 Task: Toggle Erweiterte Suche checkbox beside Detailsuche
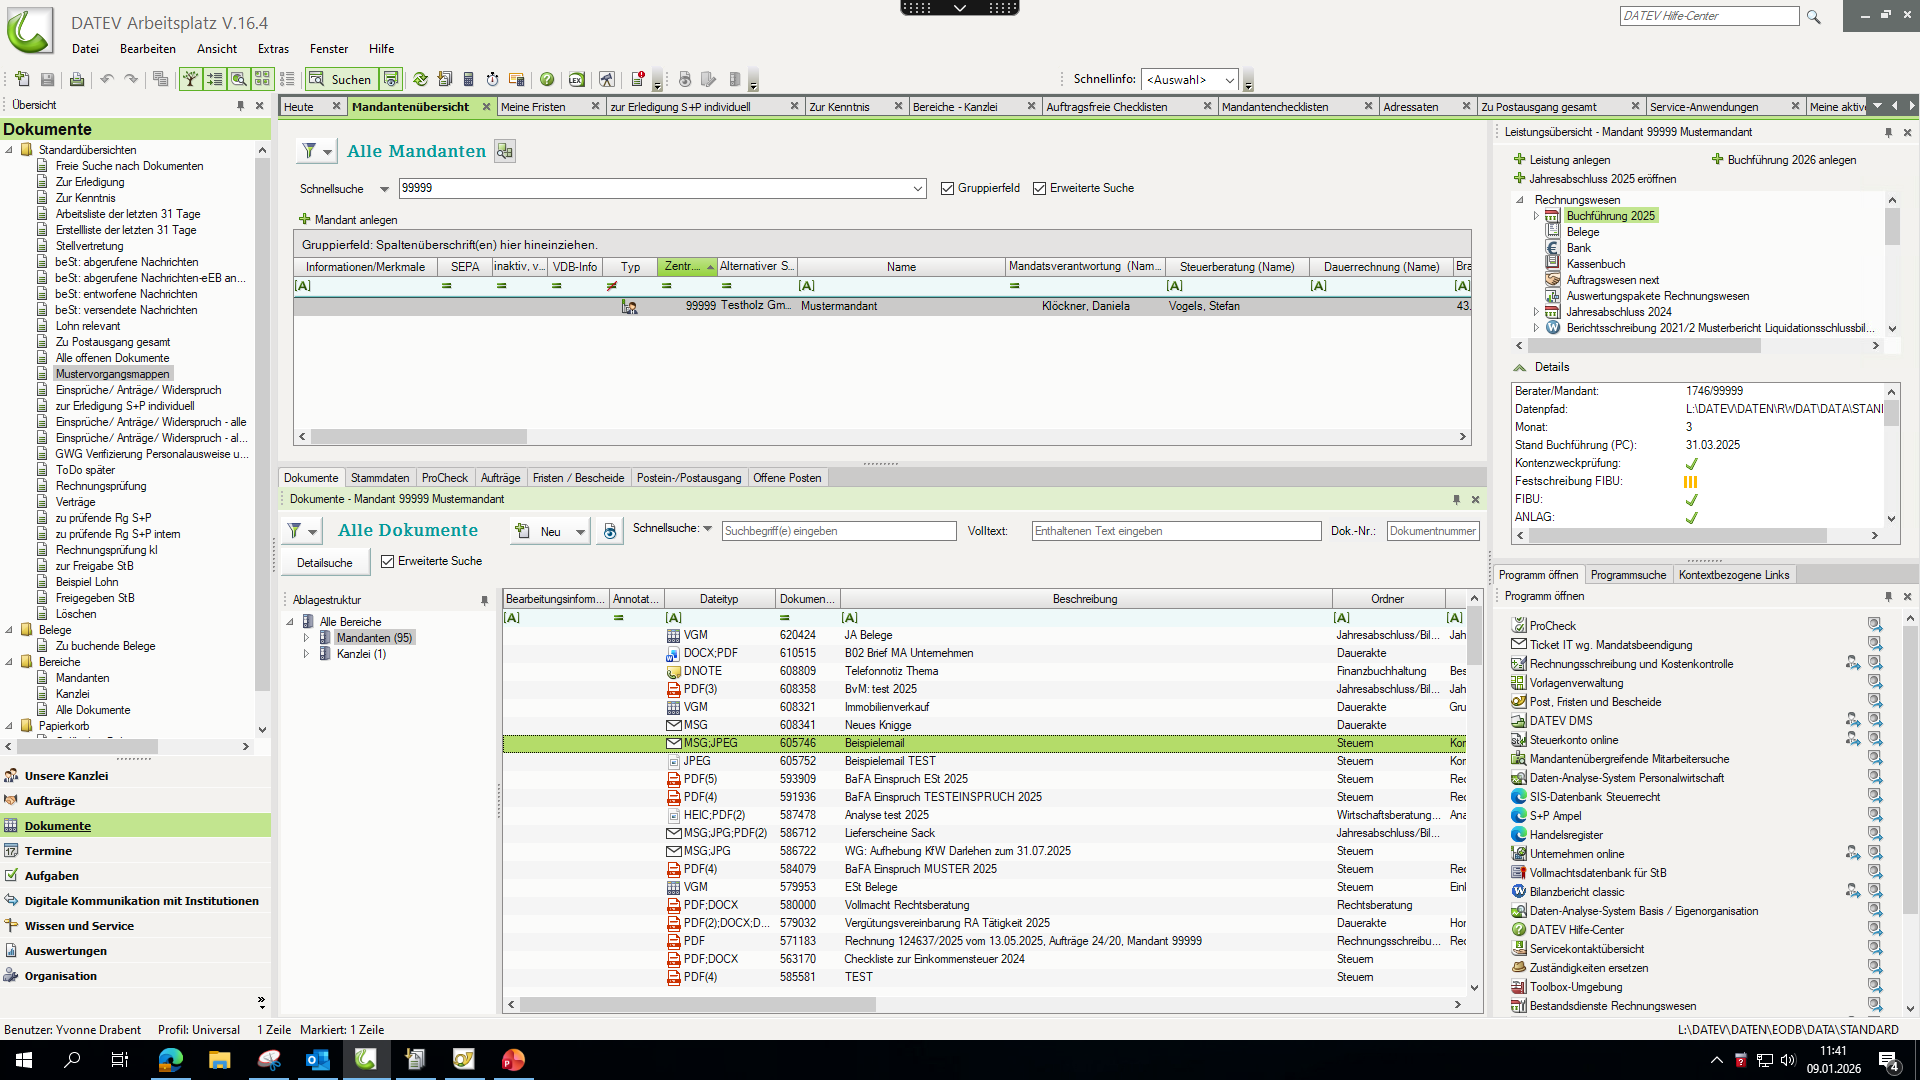(388, 561)
